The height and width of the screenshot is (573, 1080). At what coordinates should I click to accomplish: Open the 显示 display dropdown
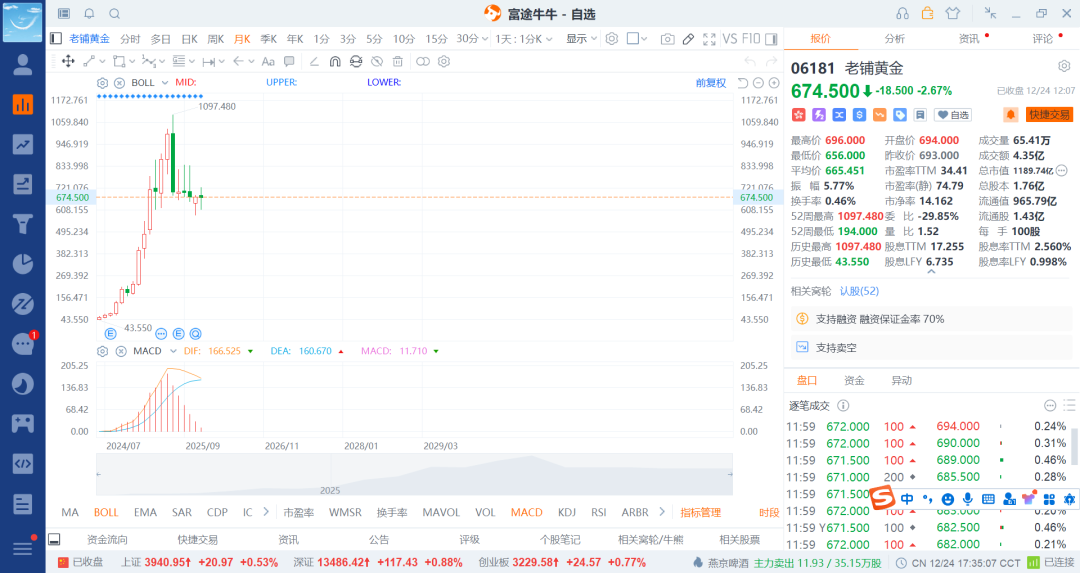tap(581, 39)
